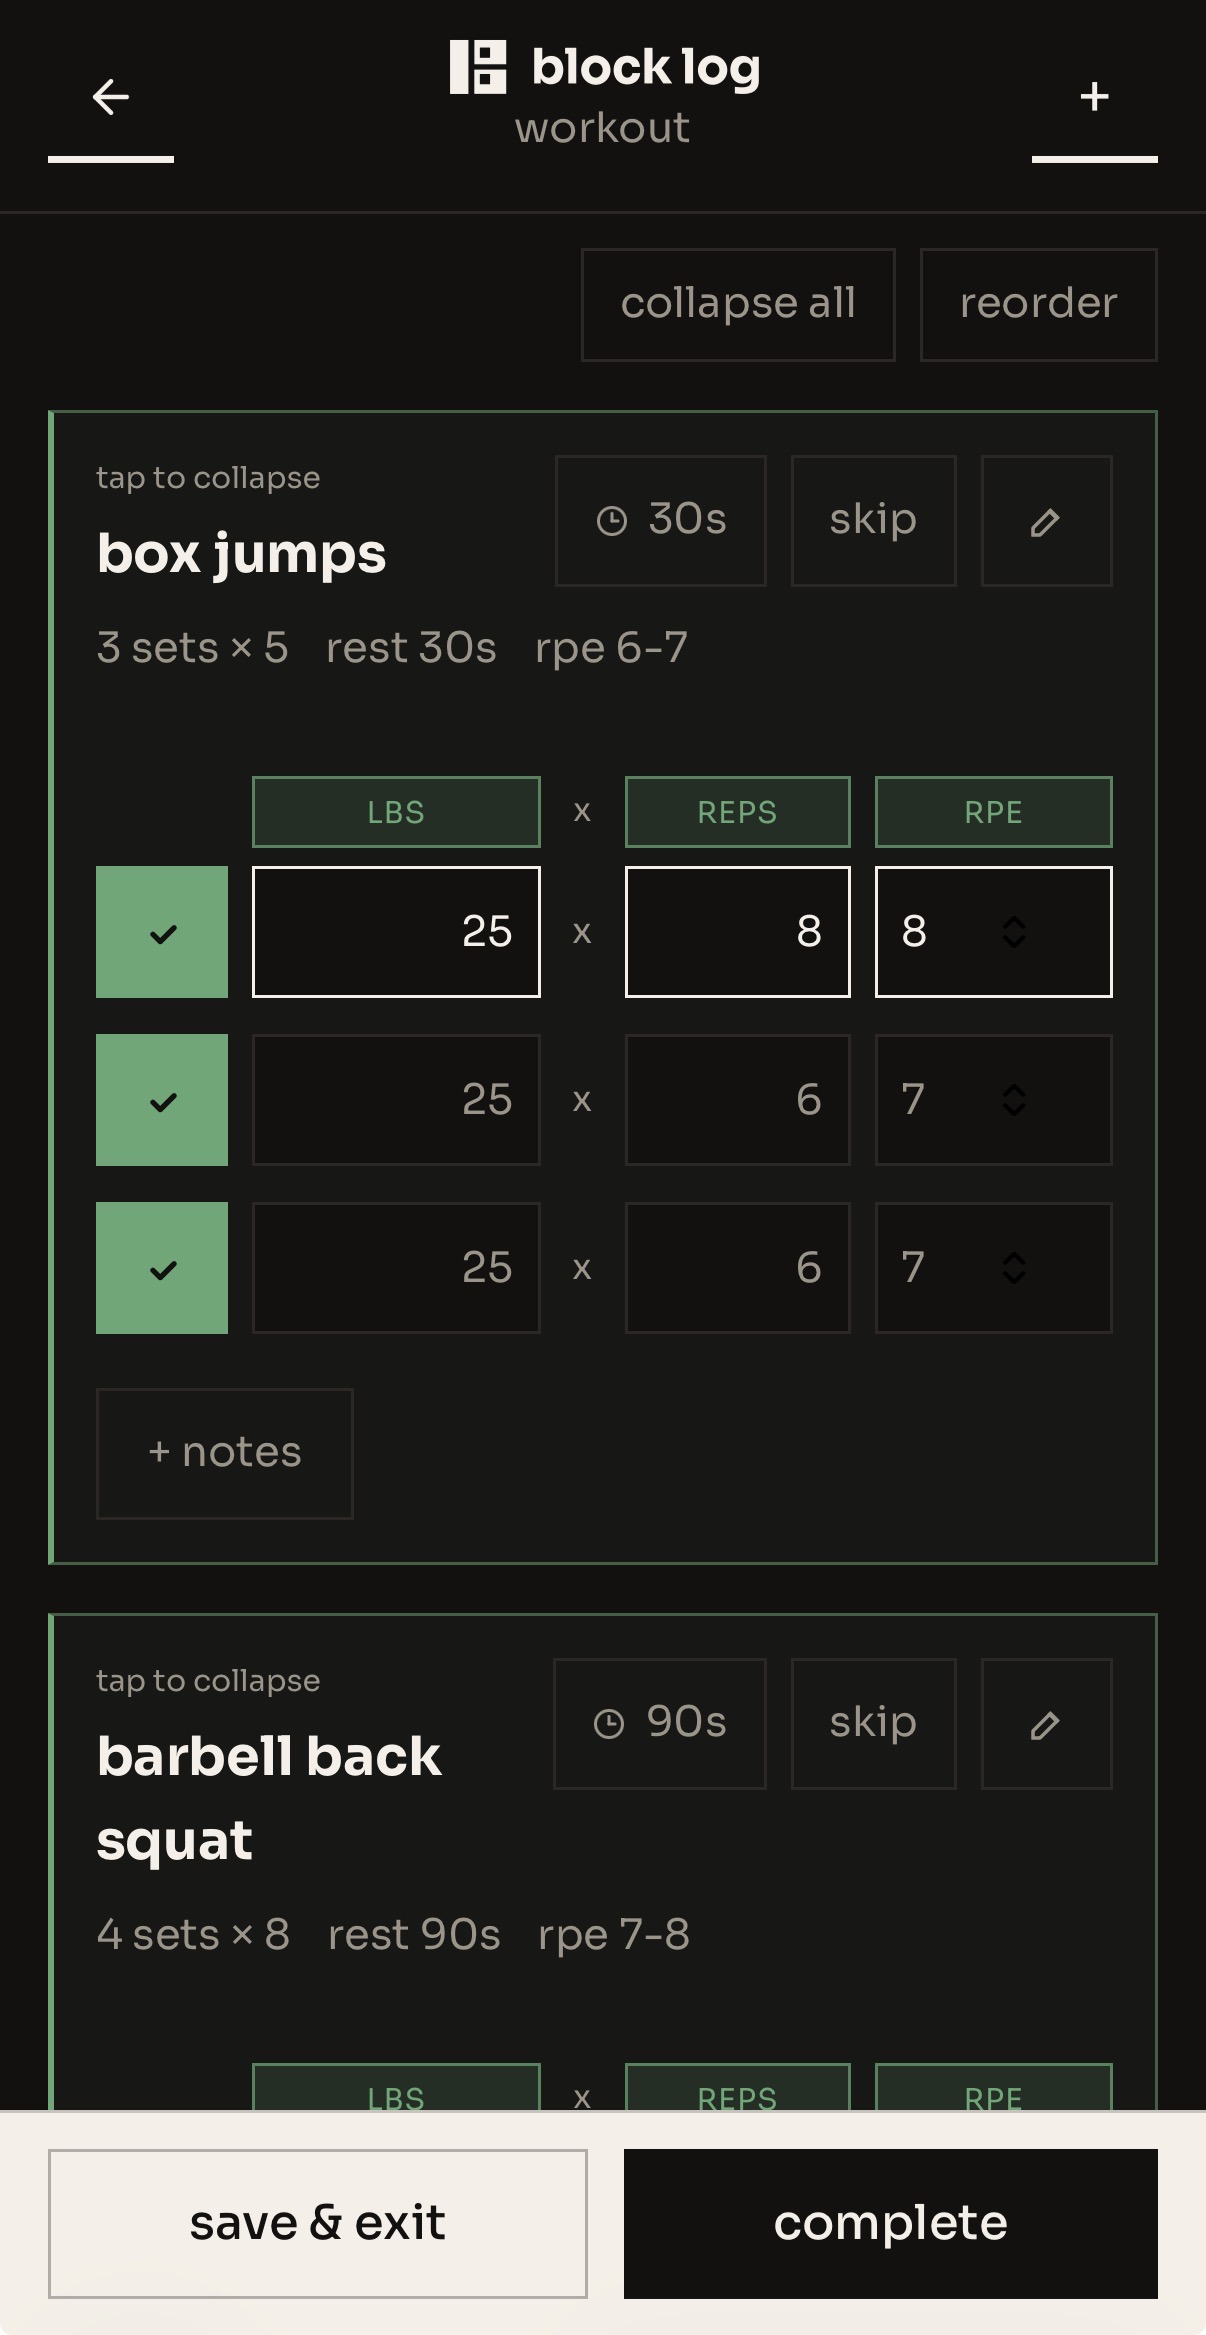Click the back arrow to leave workout
The height and width of the screenshot is (2335, 1206).
pos(110,97)
